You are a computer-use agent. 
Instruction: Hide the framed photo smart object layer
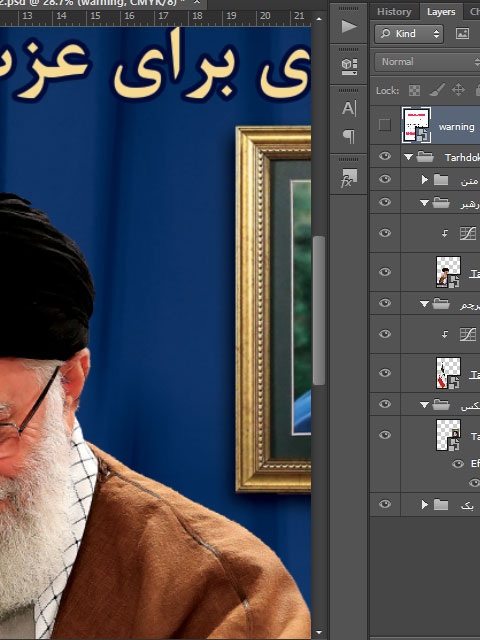[384, 435]
